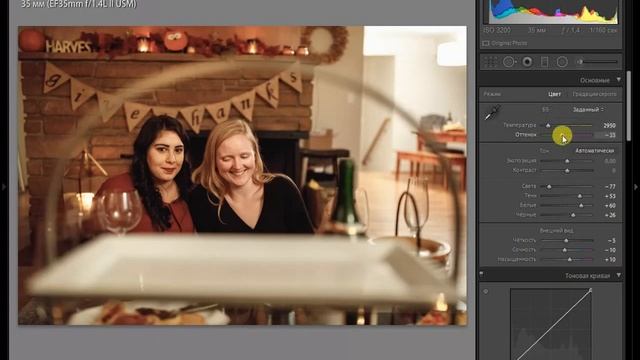This screenshot has height=360, width=640.
Task: Click the Температура slider handle
Action: click(x=548, y=125)
